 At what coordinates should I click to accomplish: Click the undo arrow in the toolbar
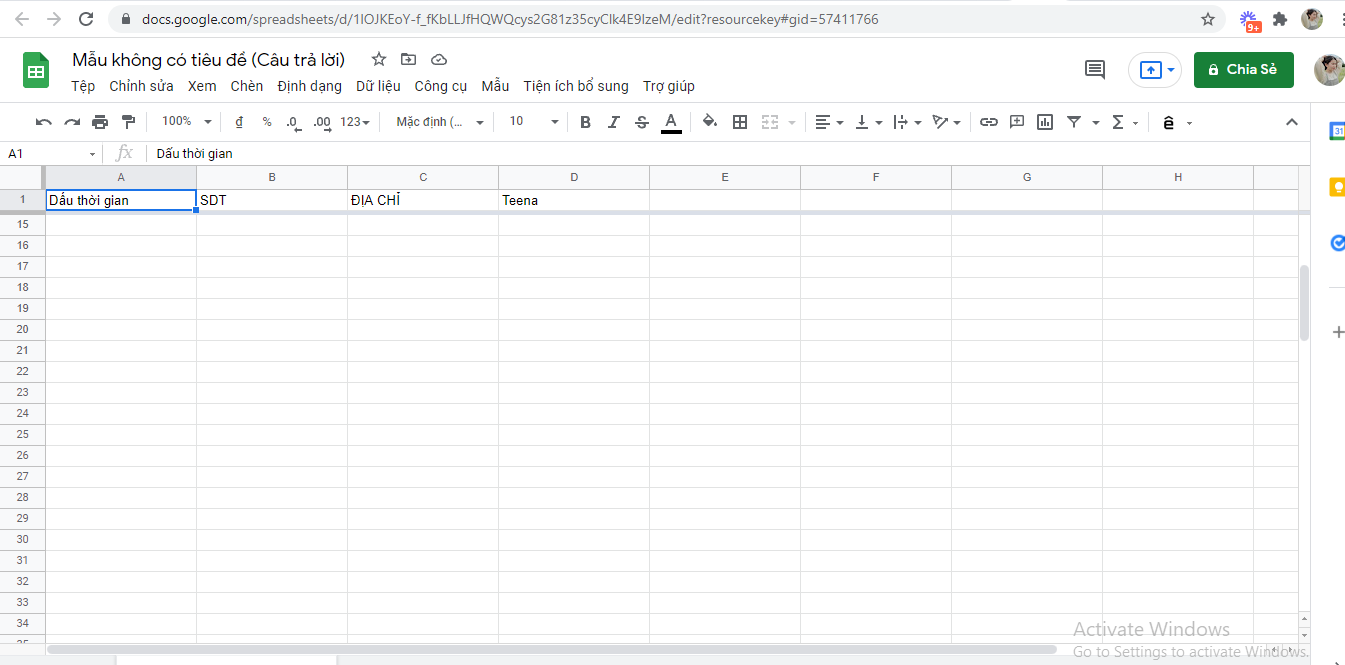pos(43,122)
